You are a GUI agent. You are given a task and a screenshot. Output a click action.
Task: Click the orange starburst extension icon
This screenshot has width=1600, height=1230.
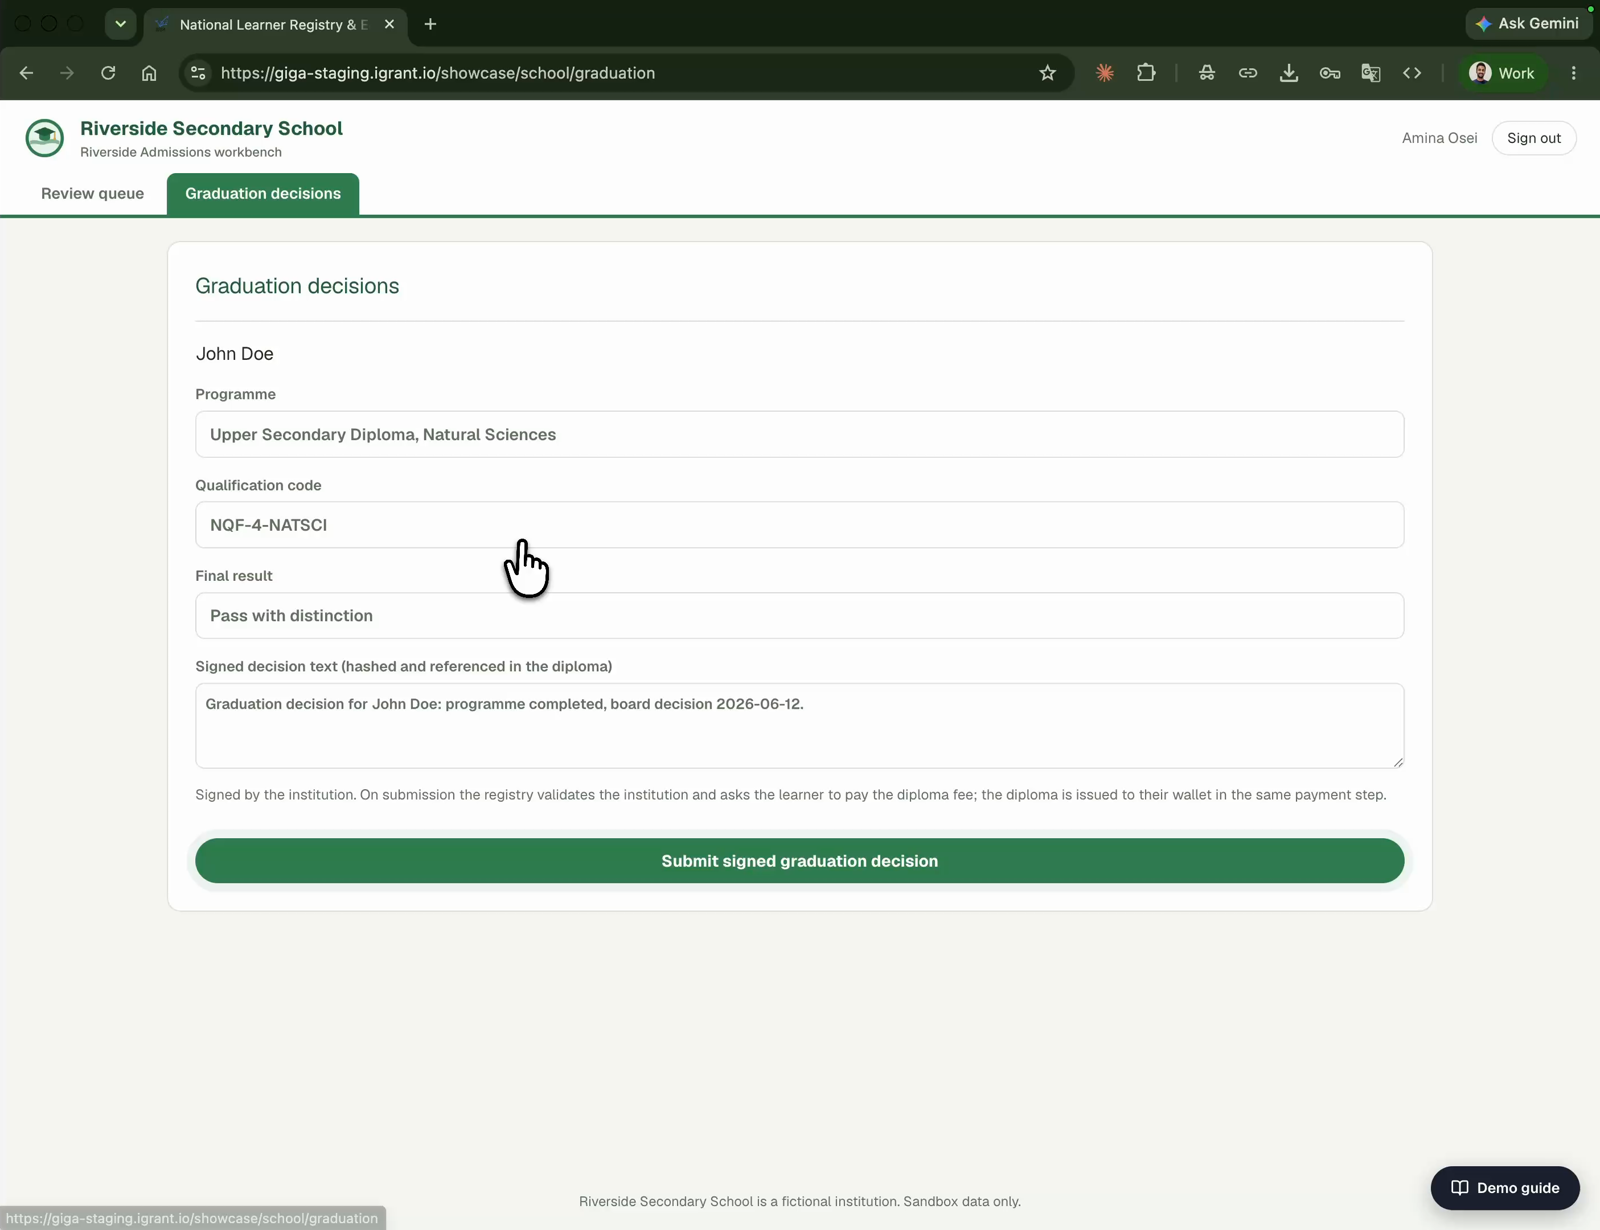[x=1105, y=73]
